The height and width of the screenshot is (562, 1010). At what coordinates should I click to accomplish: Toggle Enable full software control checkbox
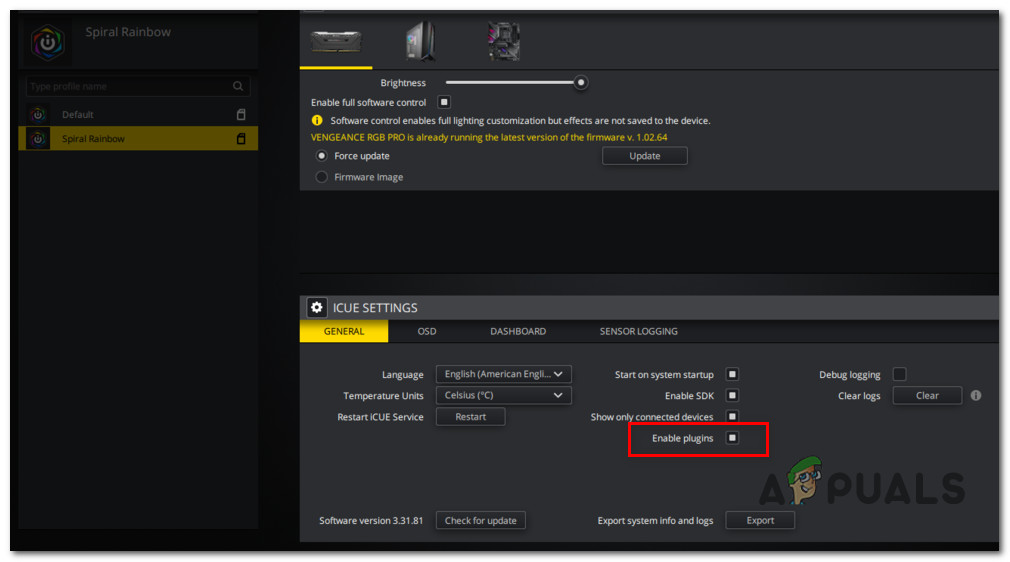[444, 102]
